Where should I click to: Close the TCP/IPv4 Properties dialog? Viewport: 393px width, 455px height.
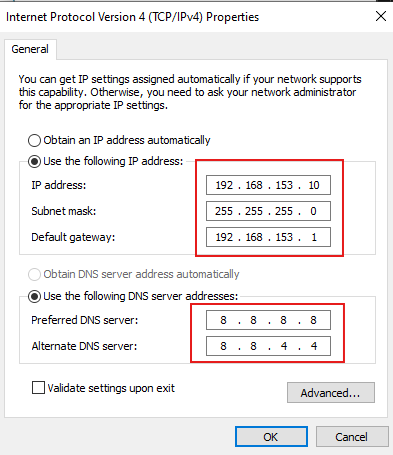point(381,16)
